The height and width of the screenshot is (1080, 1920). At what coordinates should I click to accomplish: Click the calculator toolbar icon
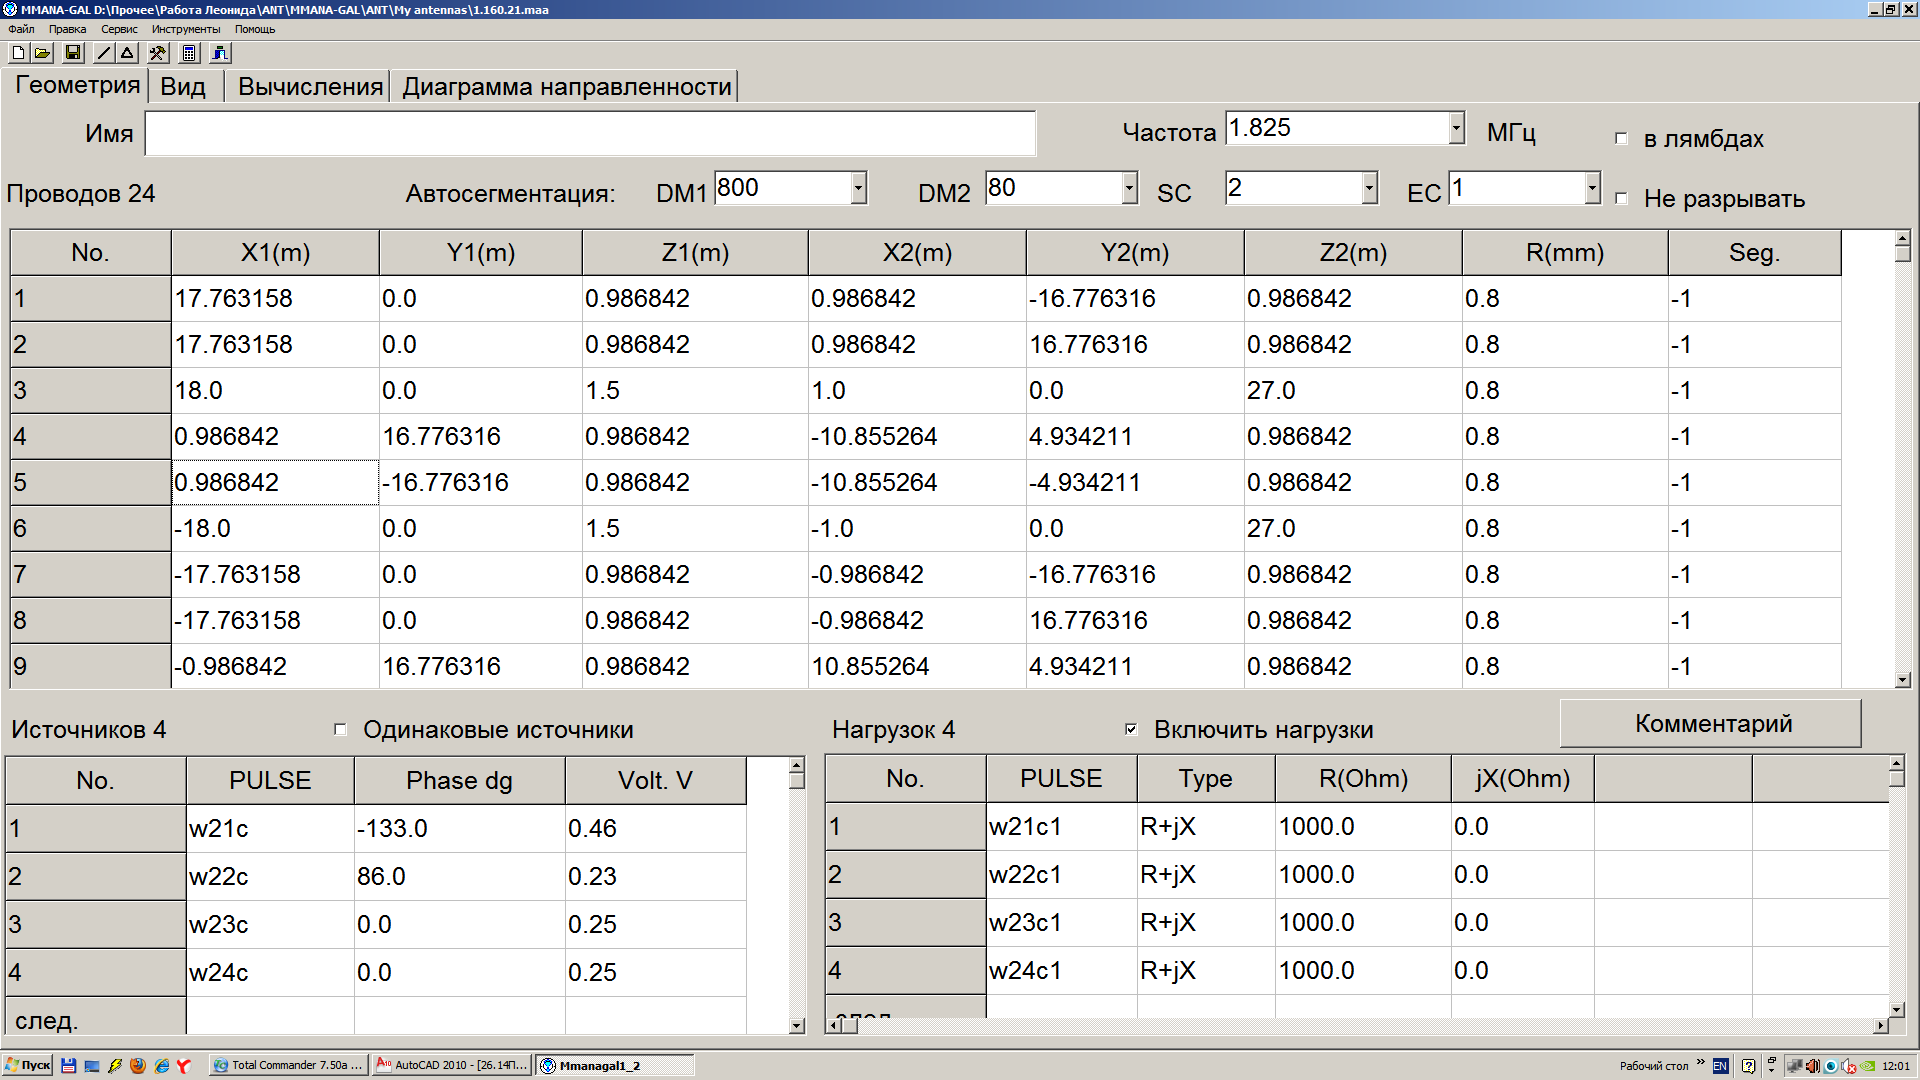tap(190, 53)
